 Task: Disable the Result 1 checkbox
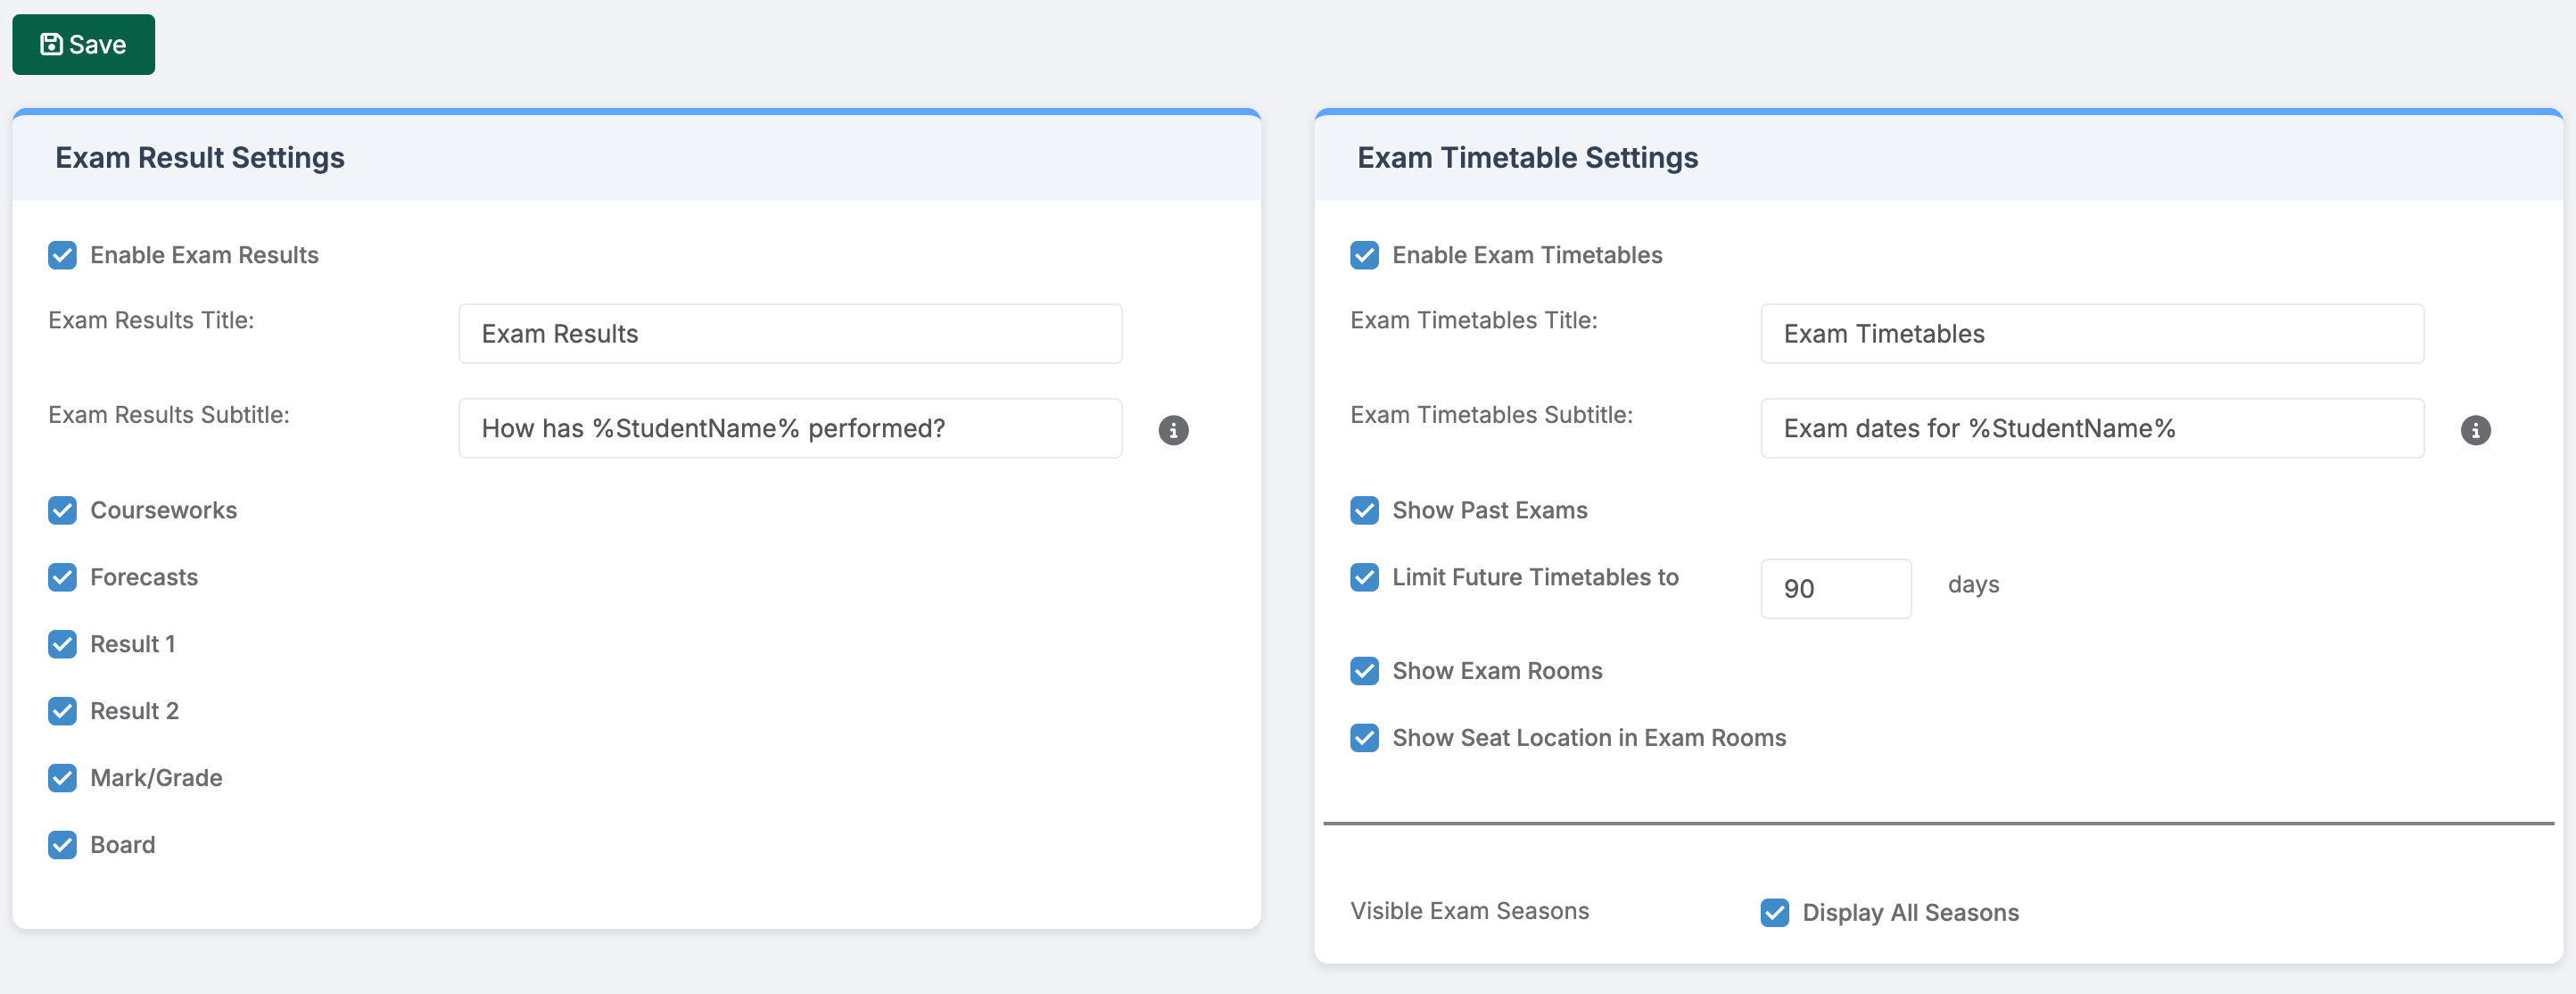pos(62,644)
